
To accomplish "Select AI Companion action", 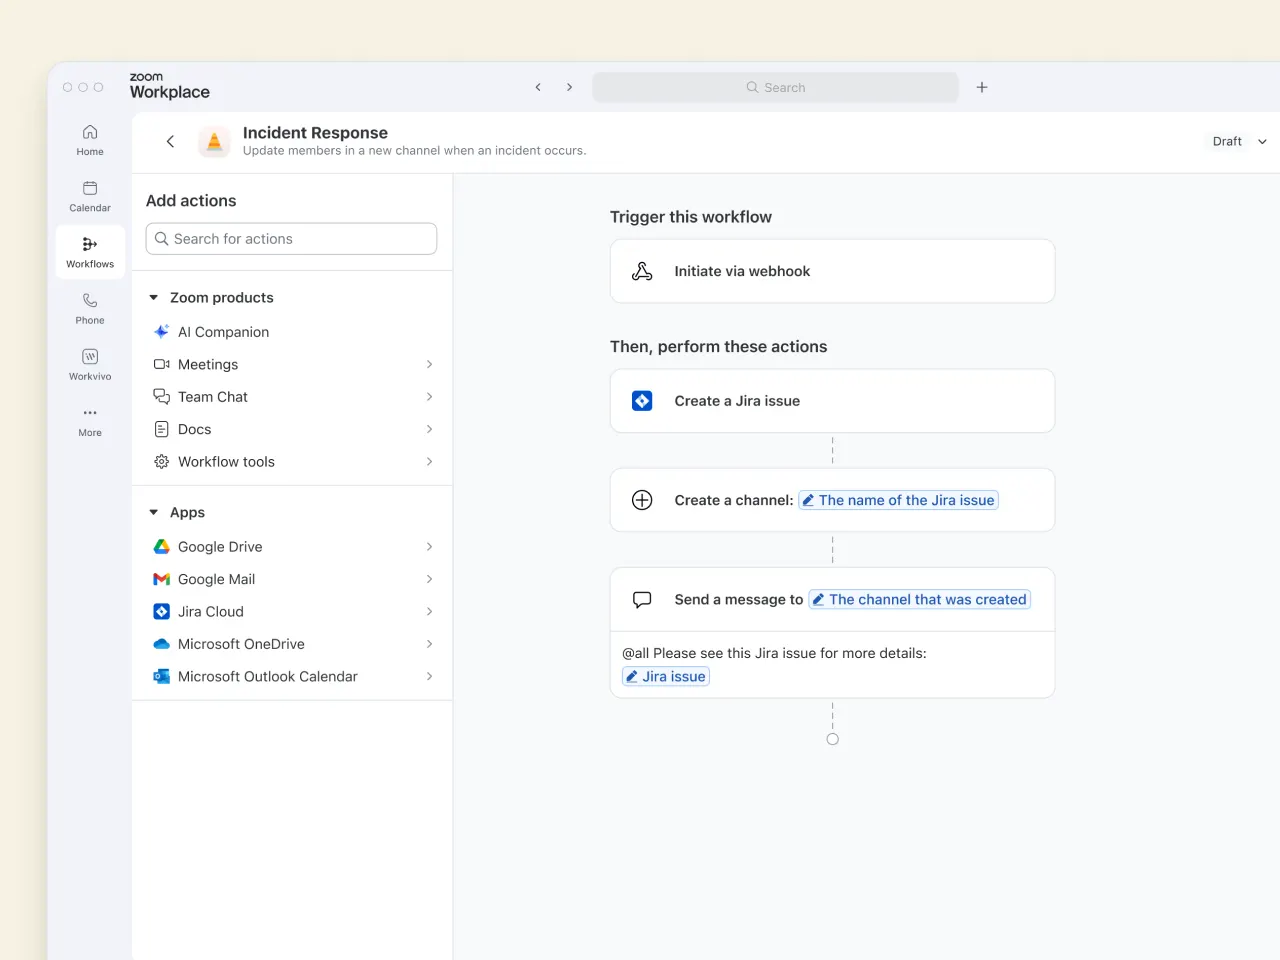I will 223,332.
